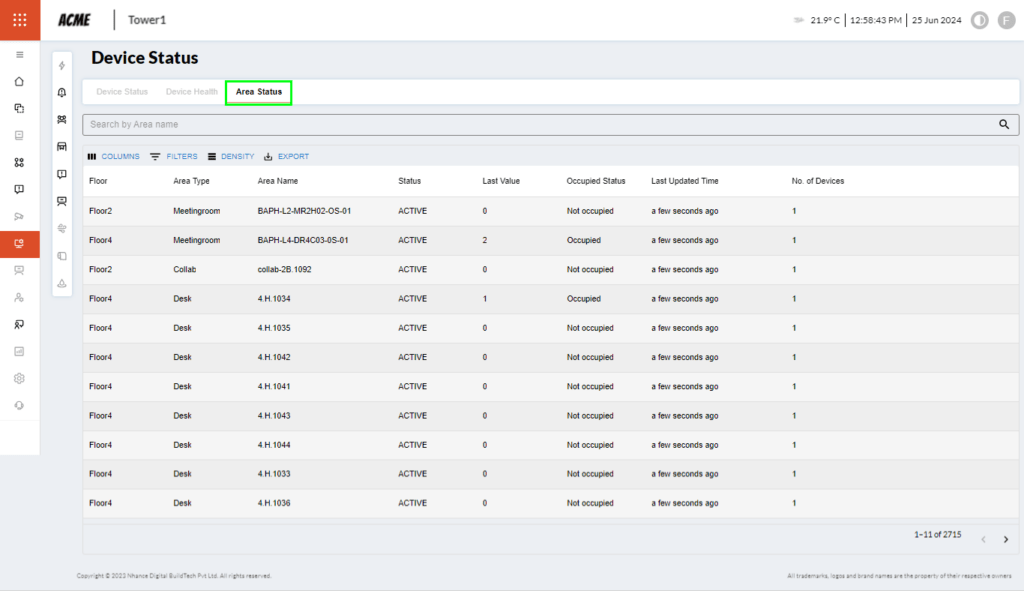Screen dimensions: 1024x591
Task: Click the lightning bolt energy icon
Action: coord(62,66)
